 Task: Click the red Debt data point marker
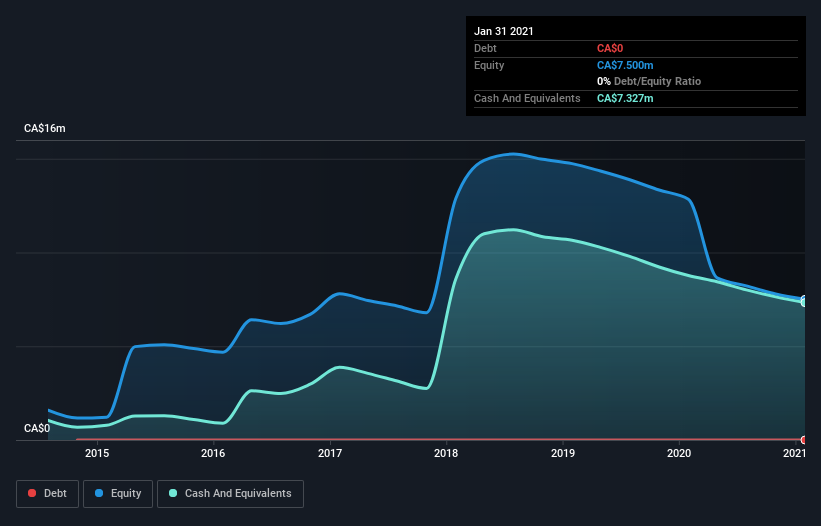point(804,440)
